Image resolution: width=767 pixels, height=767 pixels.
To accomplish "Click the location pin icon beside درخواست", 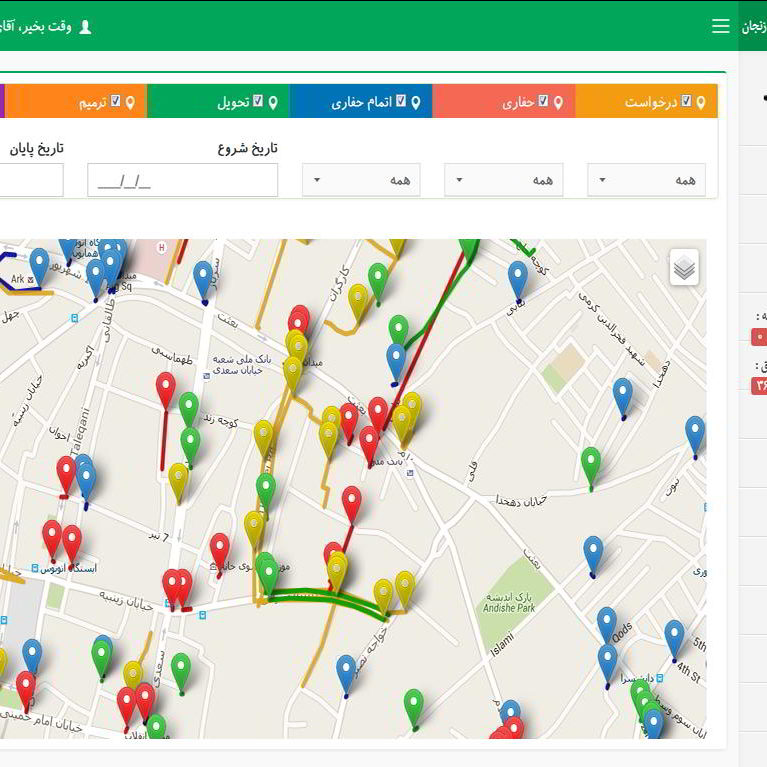I will tap(701, 102).
